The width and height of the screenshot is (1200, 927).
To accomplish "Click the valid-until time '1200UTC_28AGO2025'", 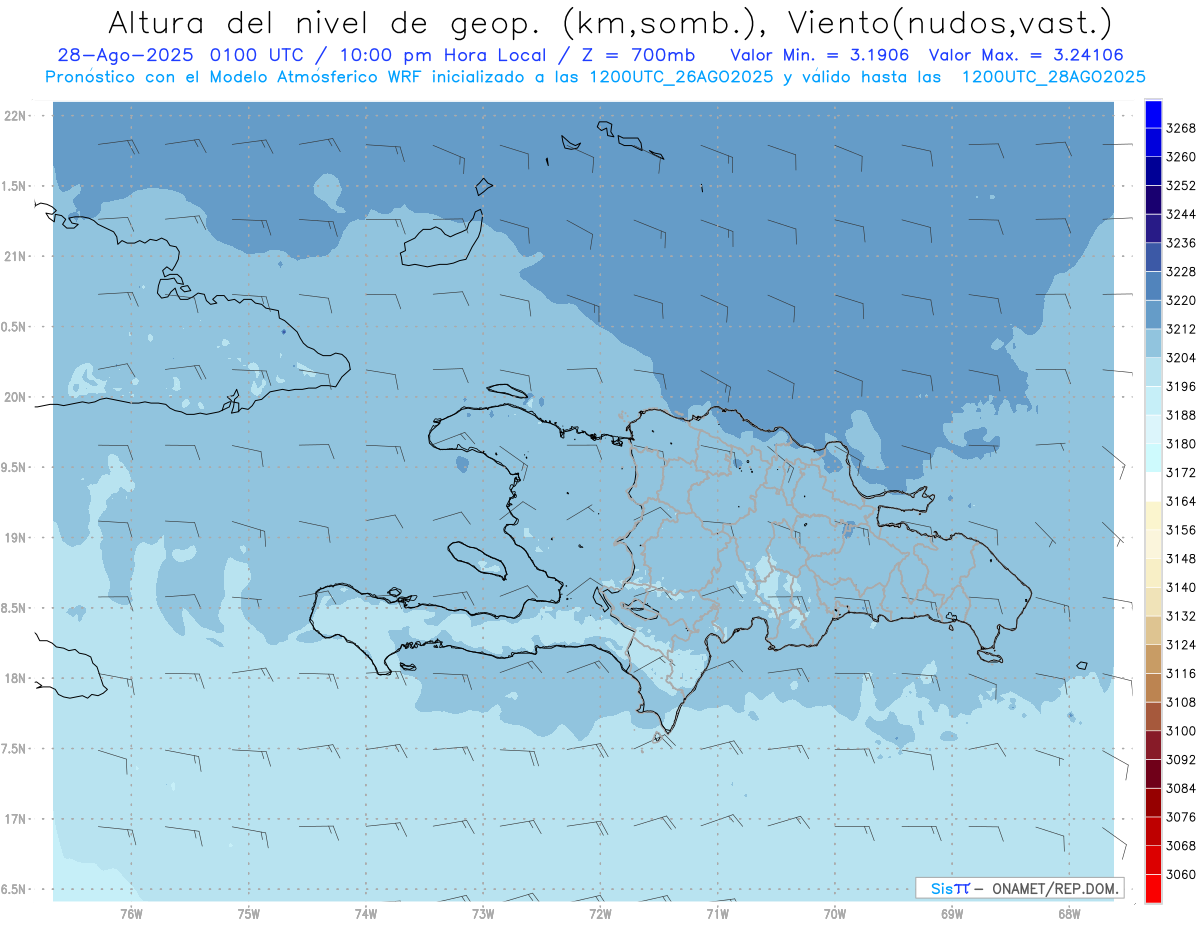I will pyautogui.click(x=1053, y=77).
